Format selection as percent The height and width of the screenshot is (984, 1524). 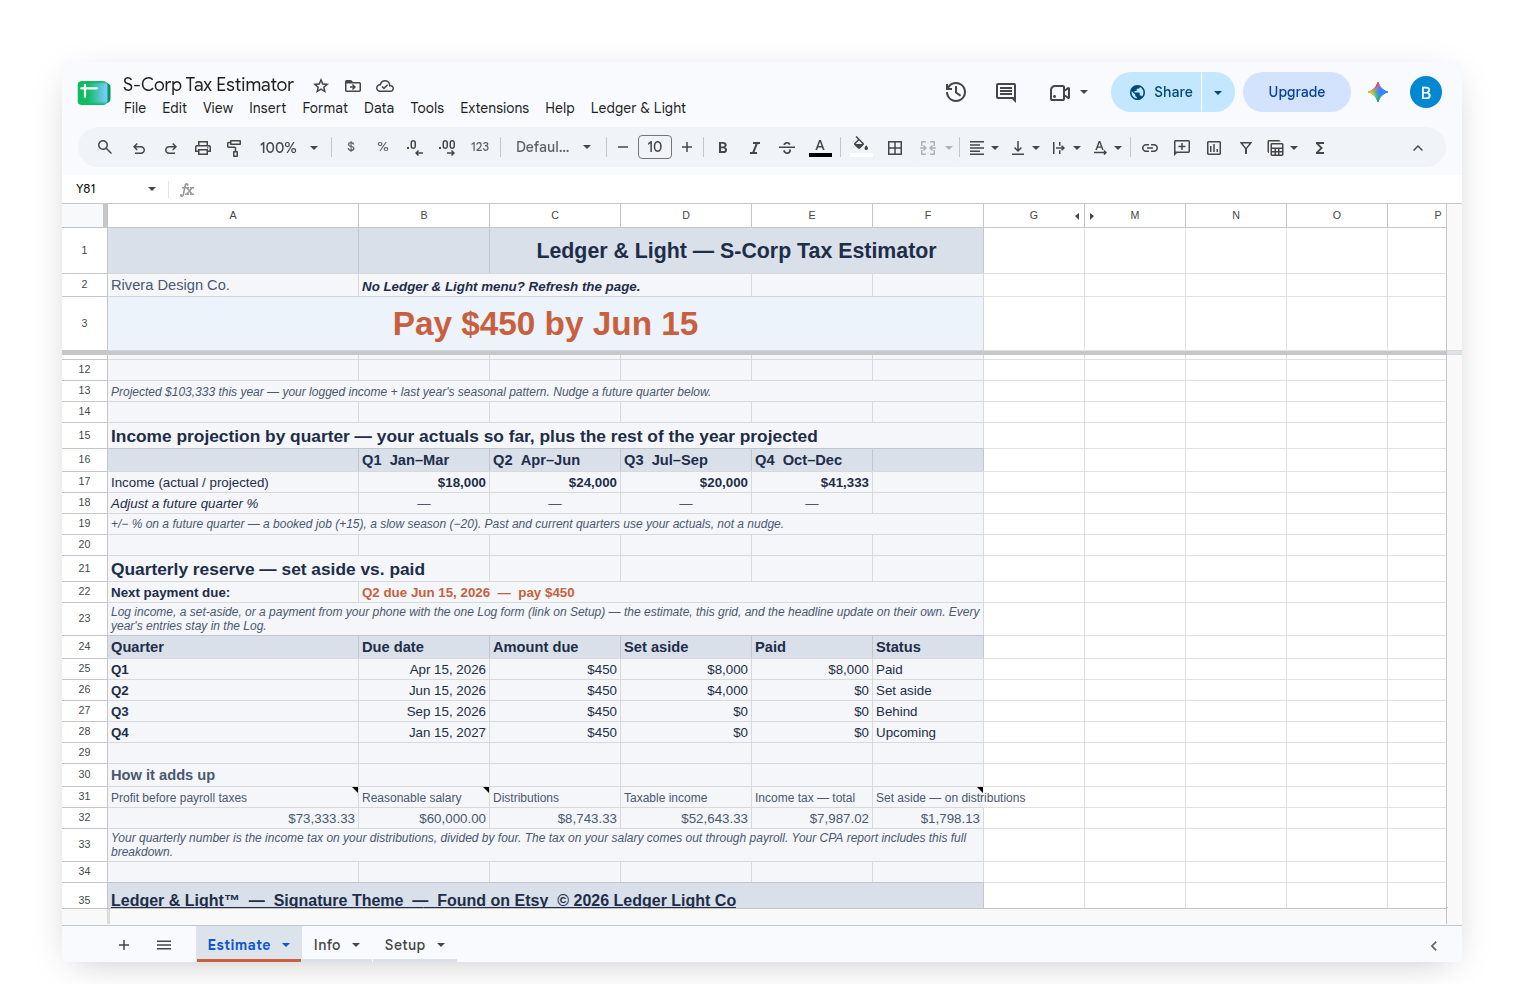(383, 147)
